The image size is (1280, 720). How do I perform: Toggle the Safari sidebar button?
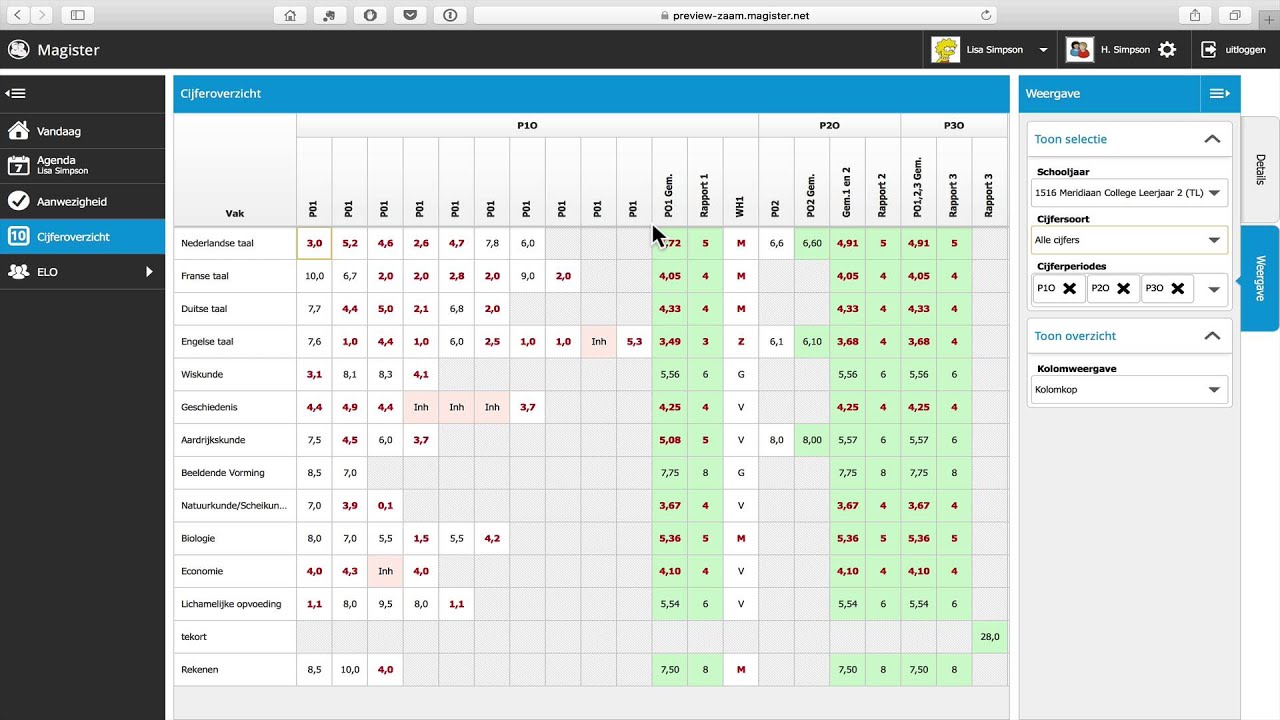pyautogui.click(x=77, y=15)
